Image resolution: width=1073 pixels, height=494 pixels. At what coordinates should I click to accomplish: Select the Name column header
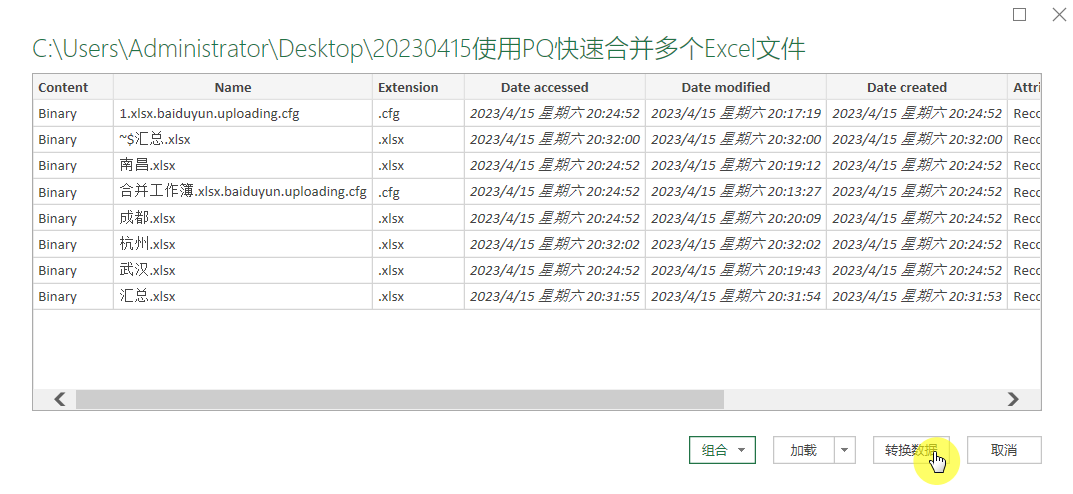242,87
